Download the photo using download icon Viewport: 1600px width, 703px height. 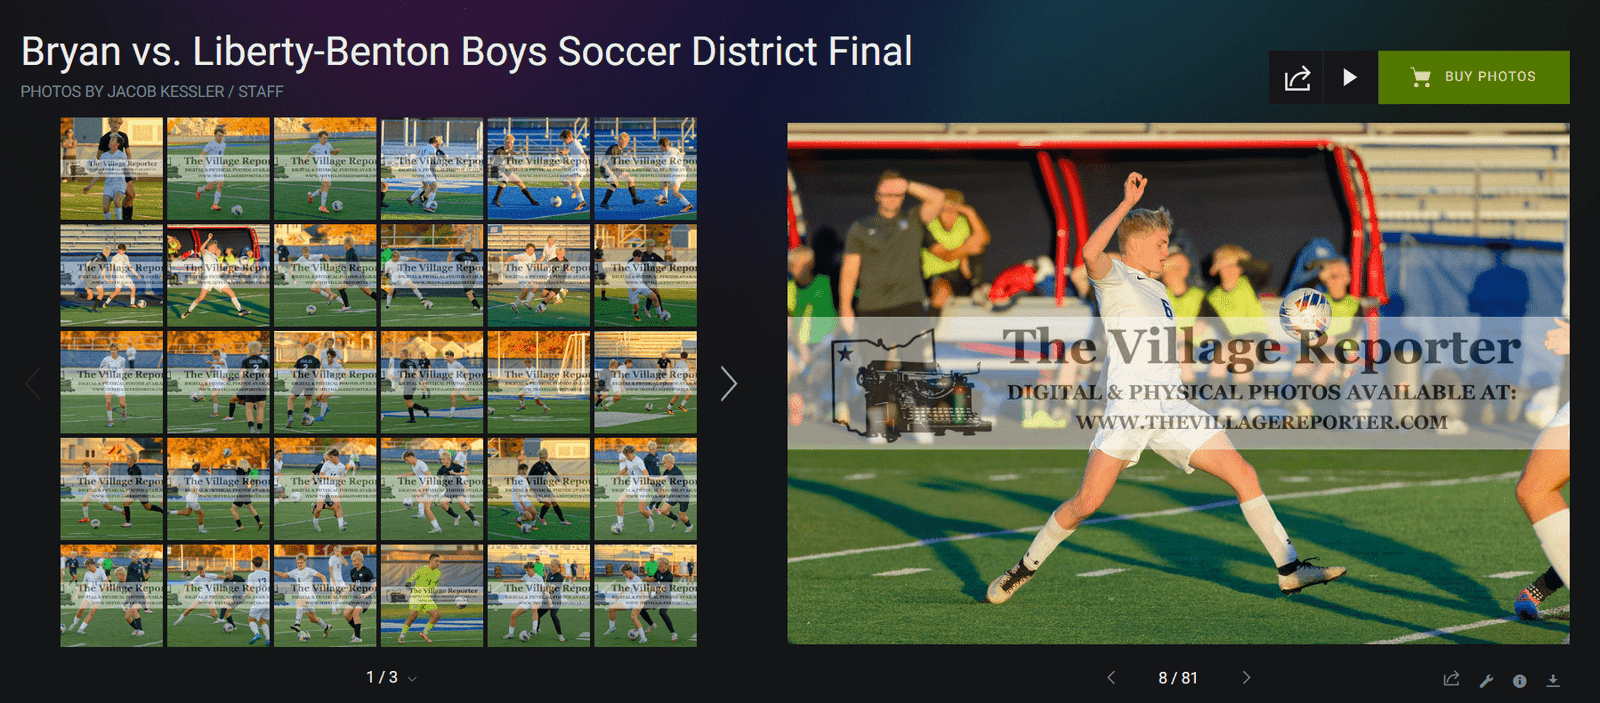coord(1553,680)
